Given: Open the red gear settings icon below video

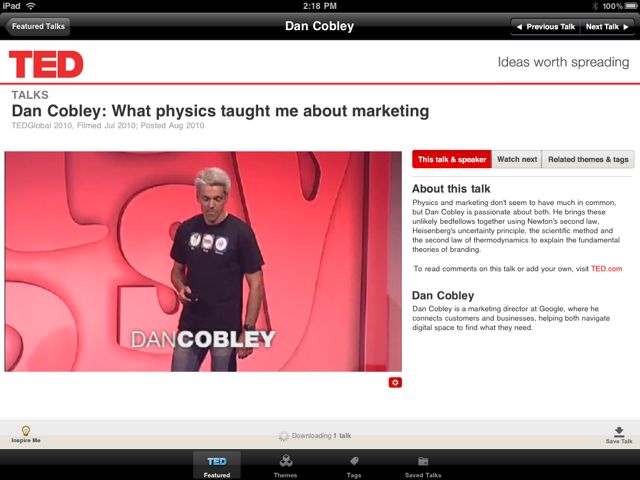Looking at the screenshot, I should (395, 382).
